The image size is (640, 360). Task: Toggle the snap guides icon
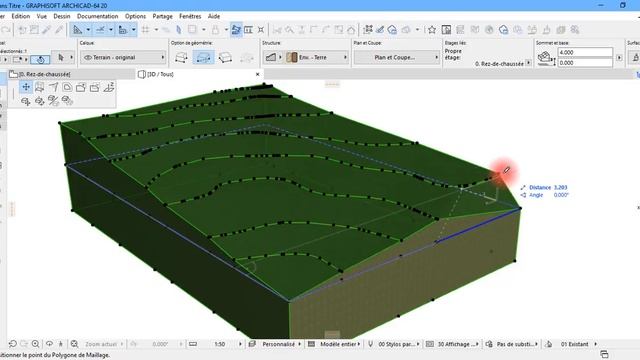(x=100, y=30)
